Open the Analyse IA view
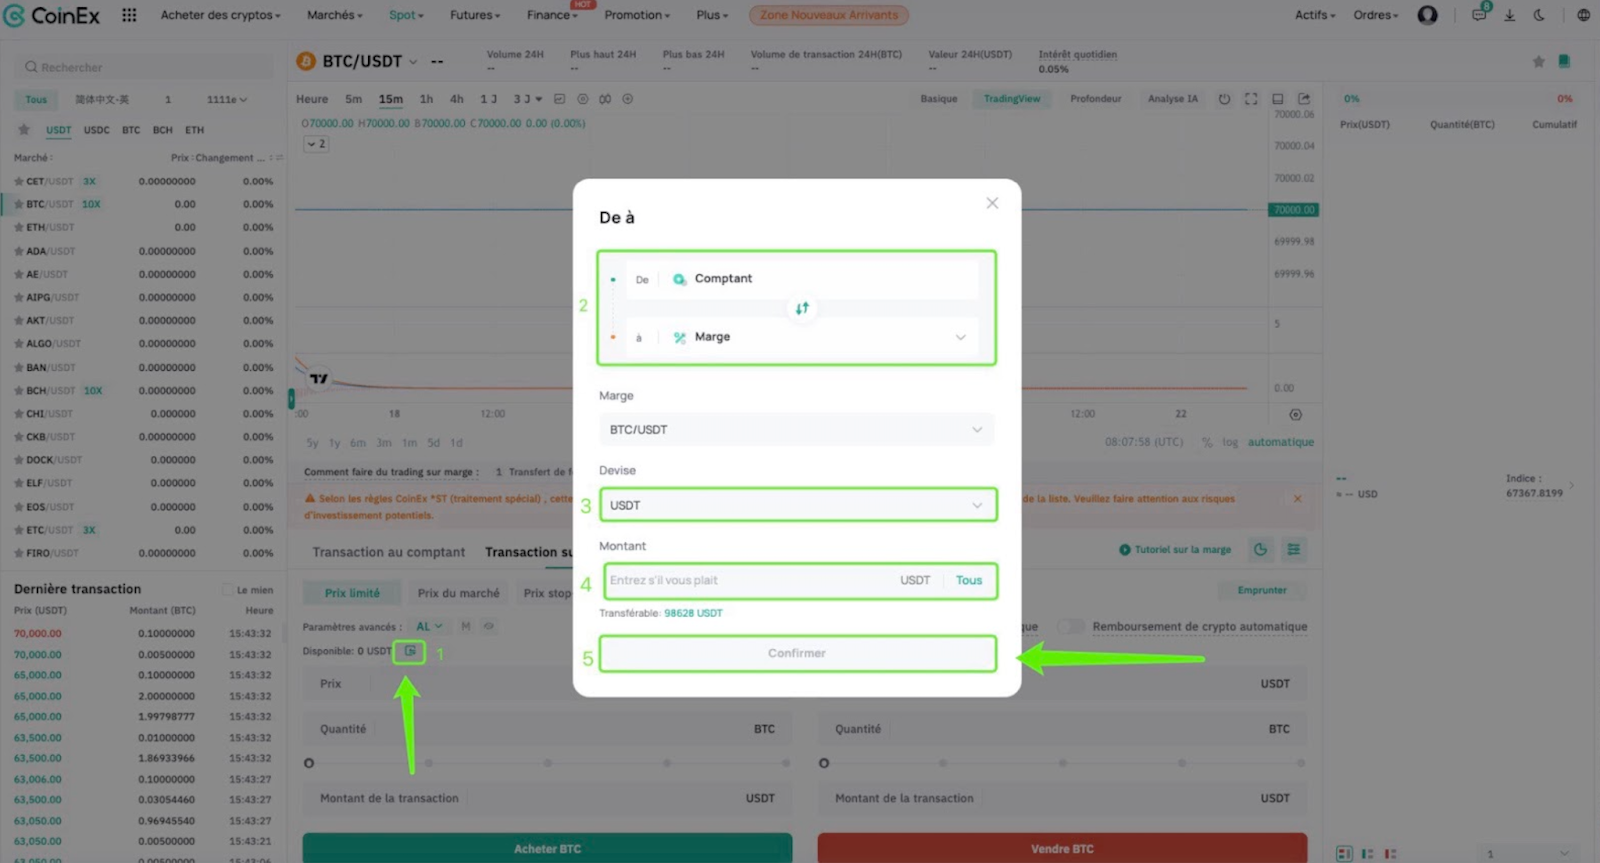This screenshot has height=863, width=1600. (1173, 99)
